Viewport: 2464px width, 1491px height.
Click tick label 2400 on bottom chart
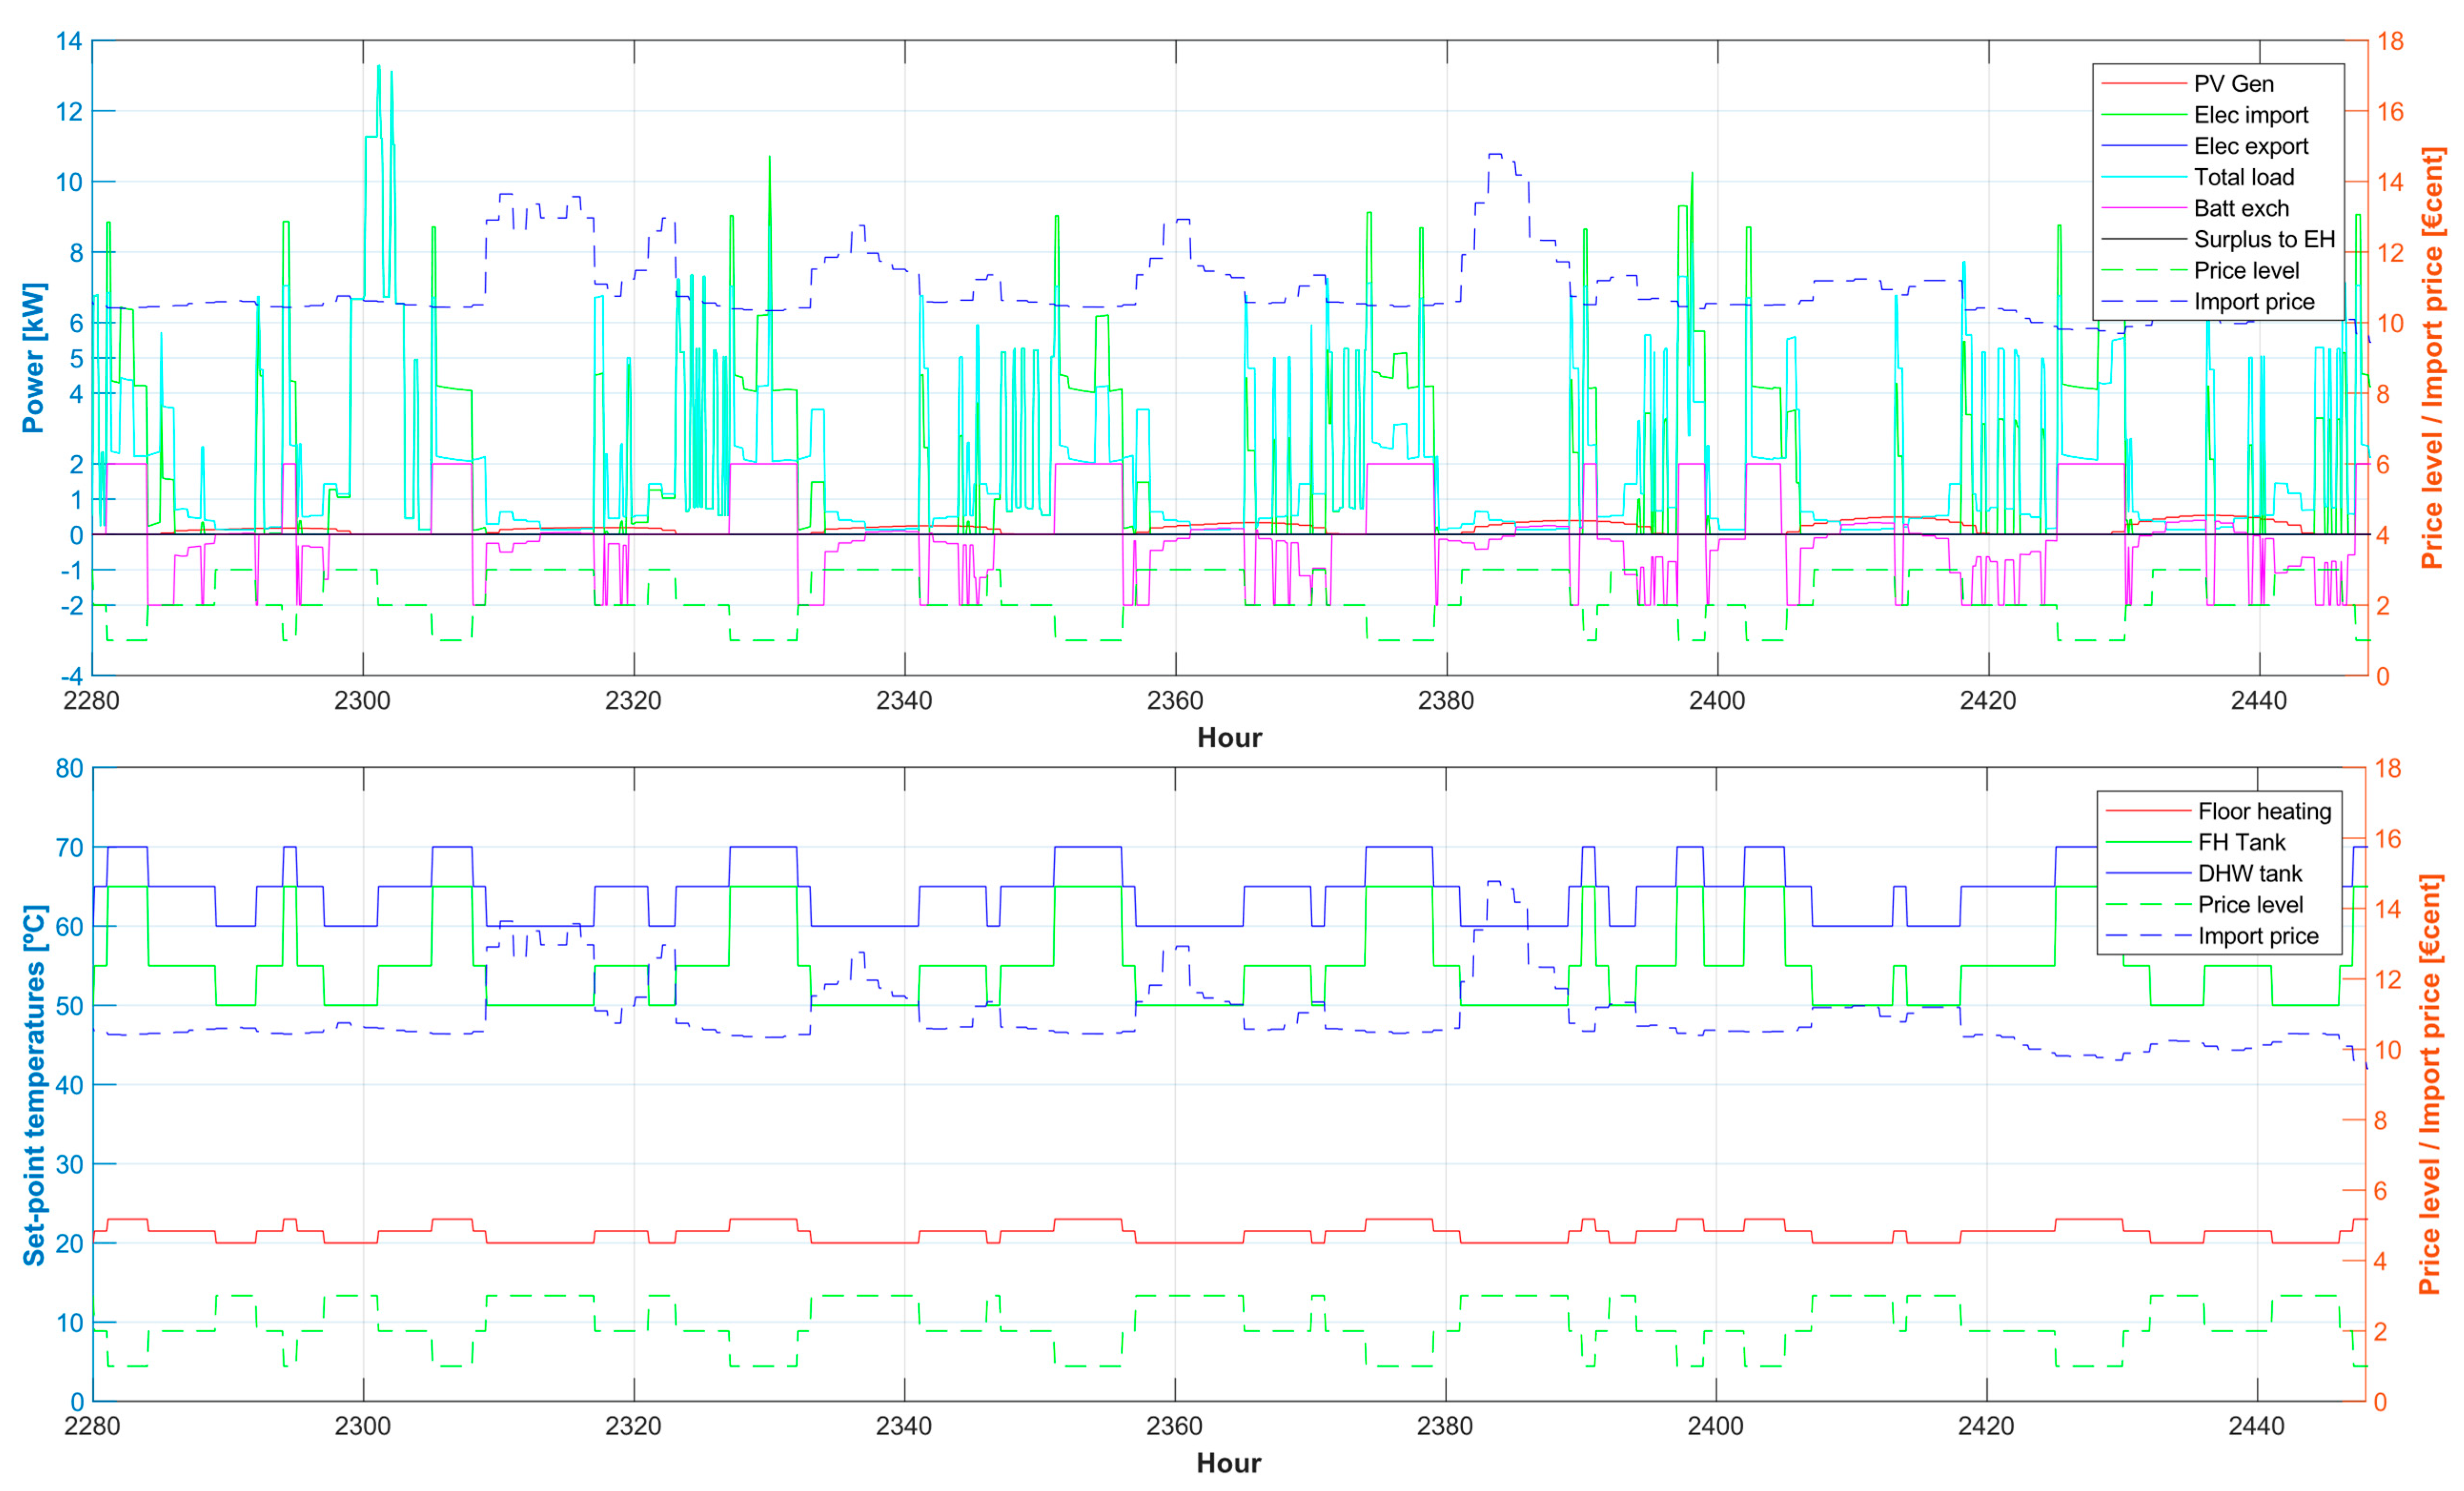[x=1715, y=1426]
